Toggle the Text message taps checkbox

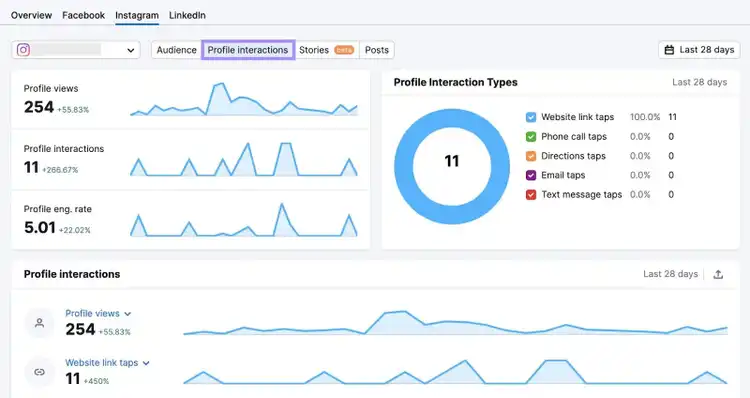point(531,195)
